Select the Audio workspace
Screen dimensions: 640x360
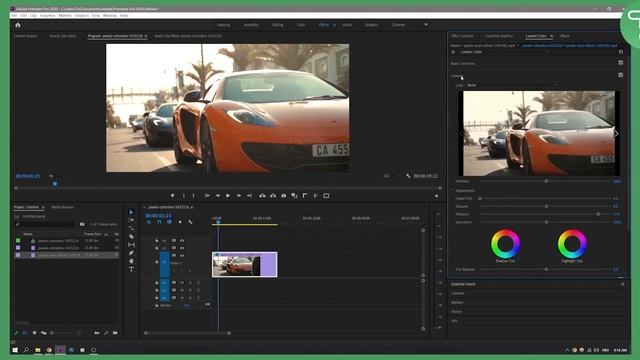(347, 25)
